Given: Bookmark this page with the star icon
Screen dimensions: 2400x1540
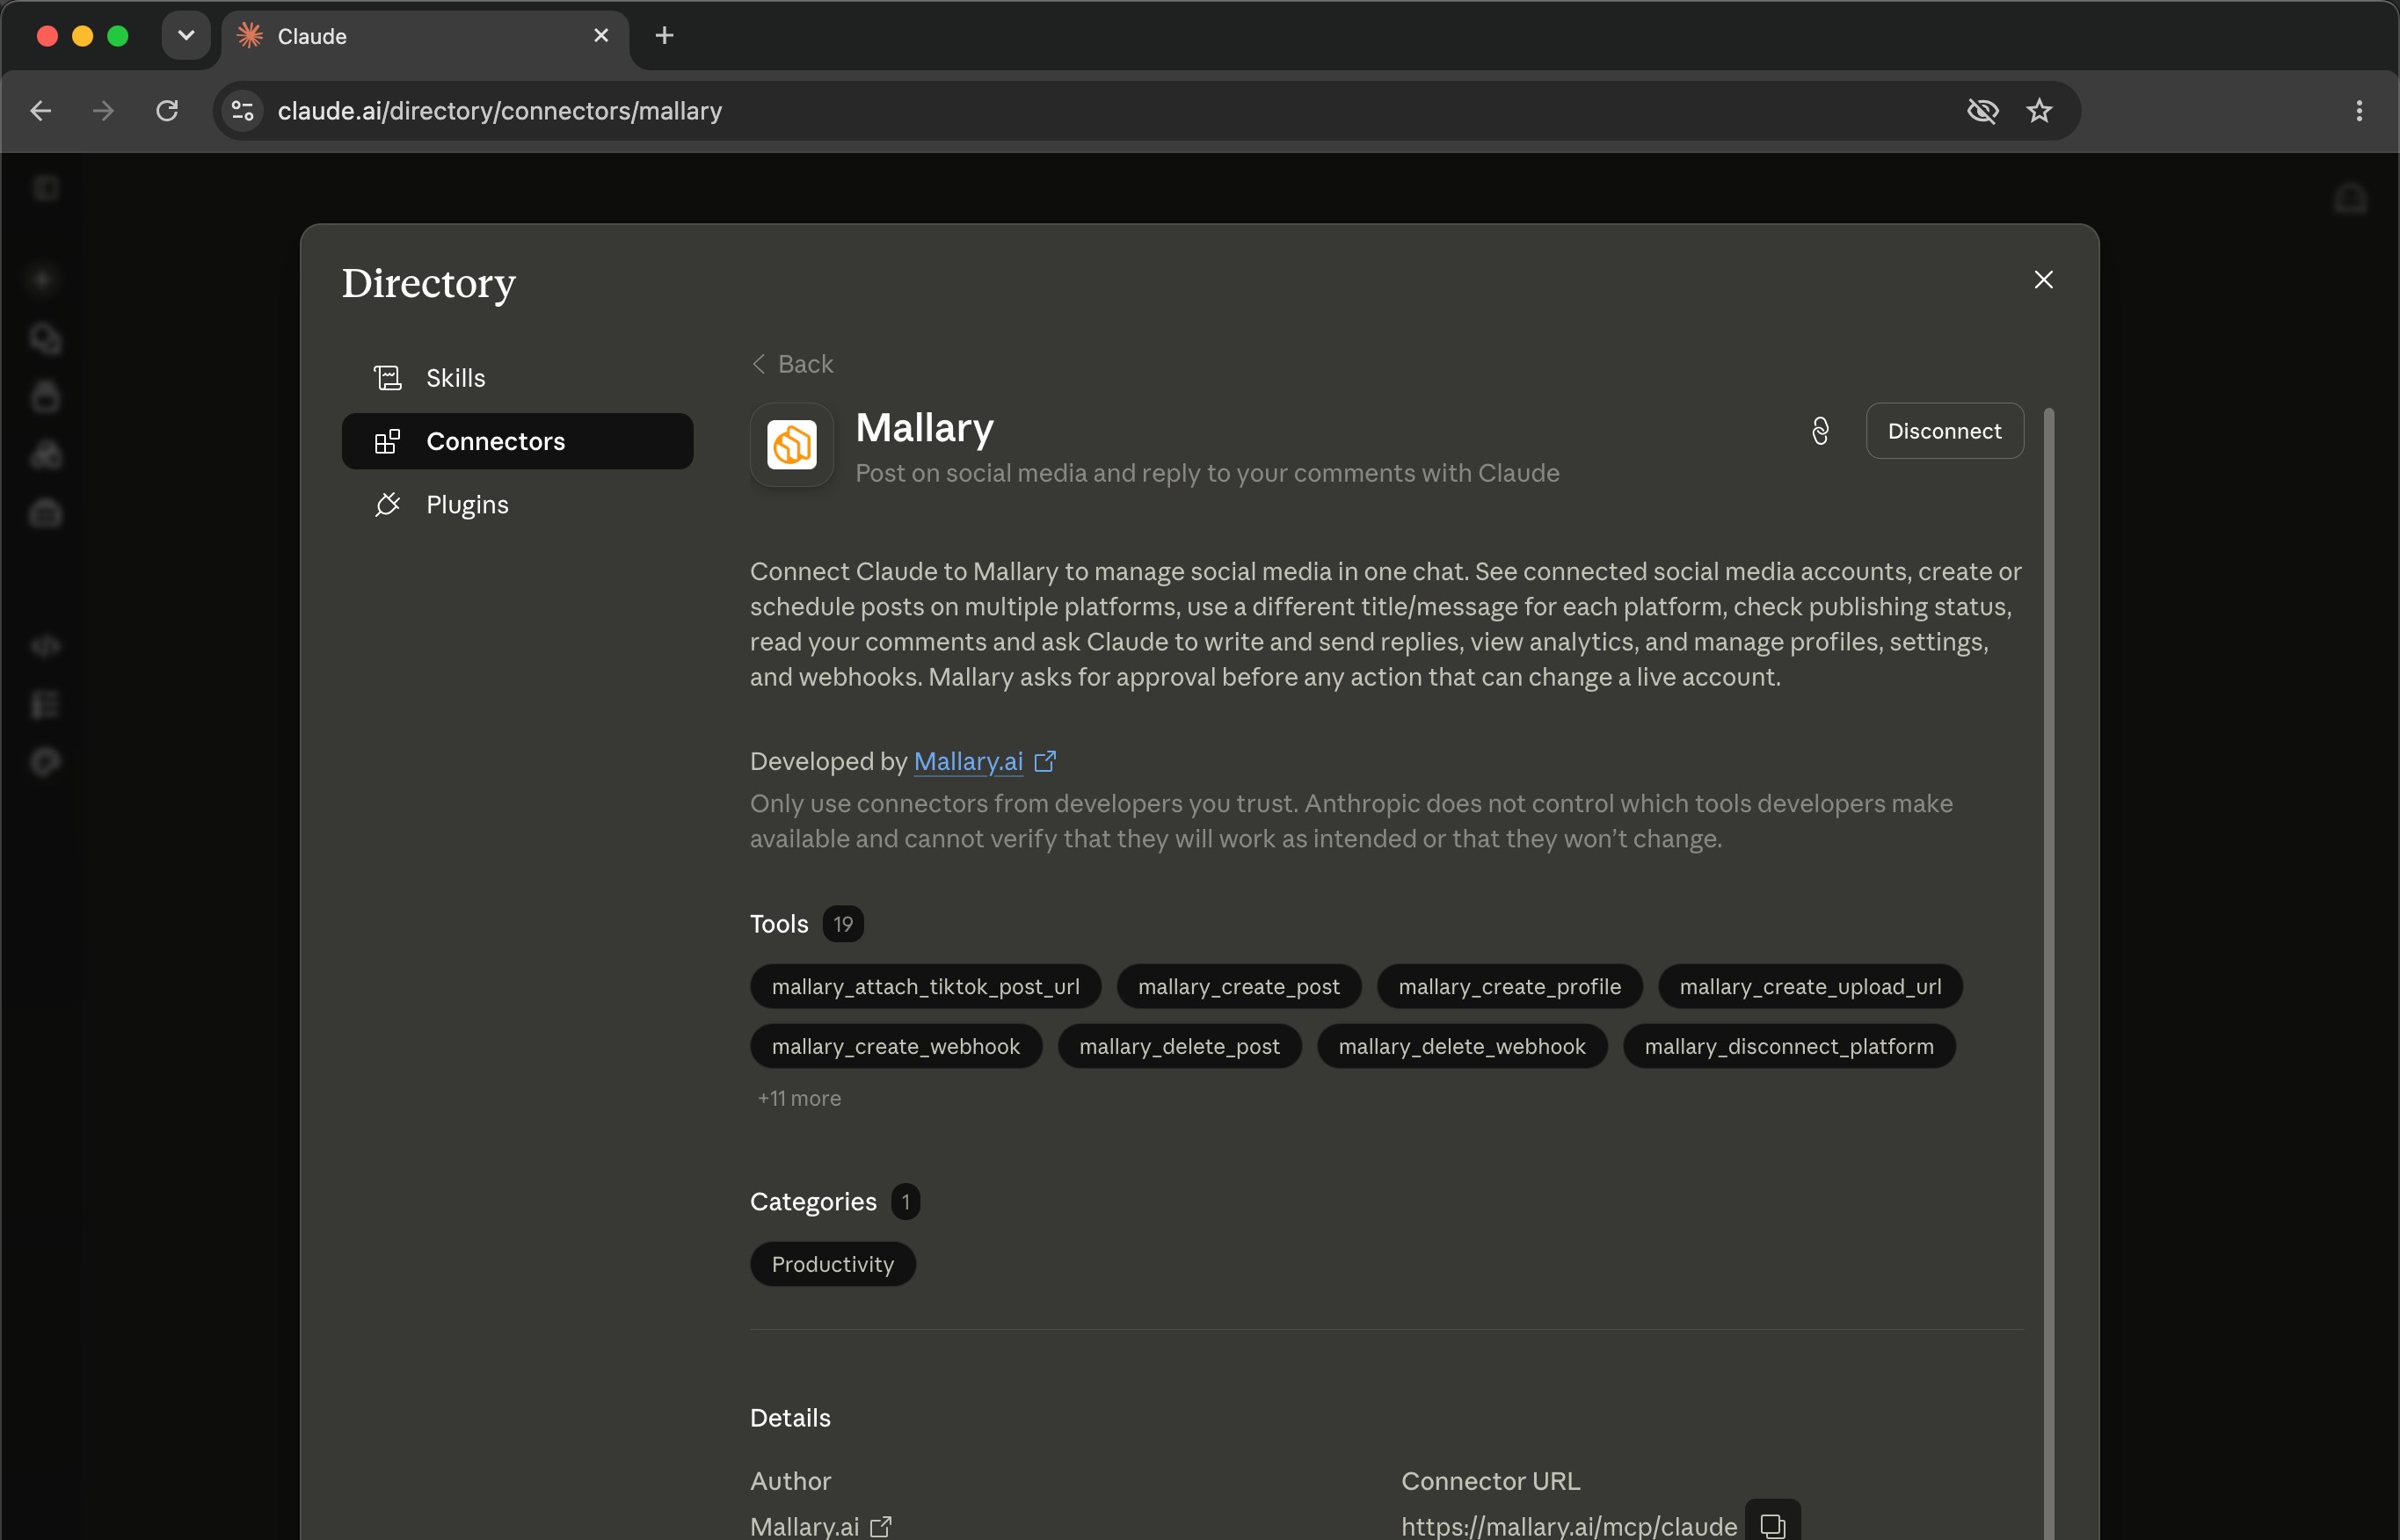Looking at the screenshot, I should pos(2039,111).
